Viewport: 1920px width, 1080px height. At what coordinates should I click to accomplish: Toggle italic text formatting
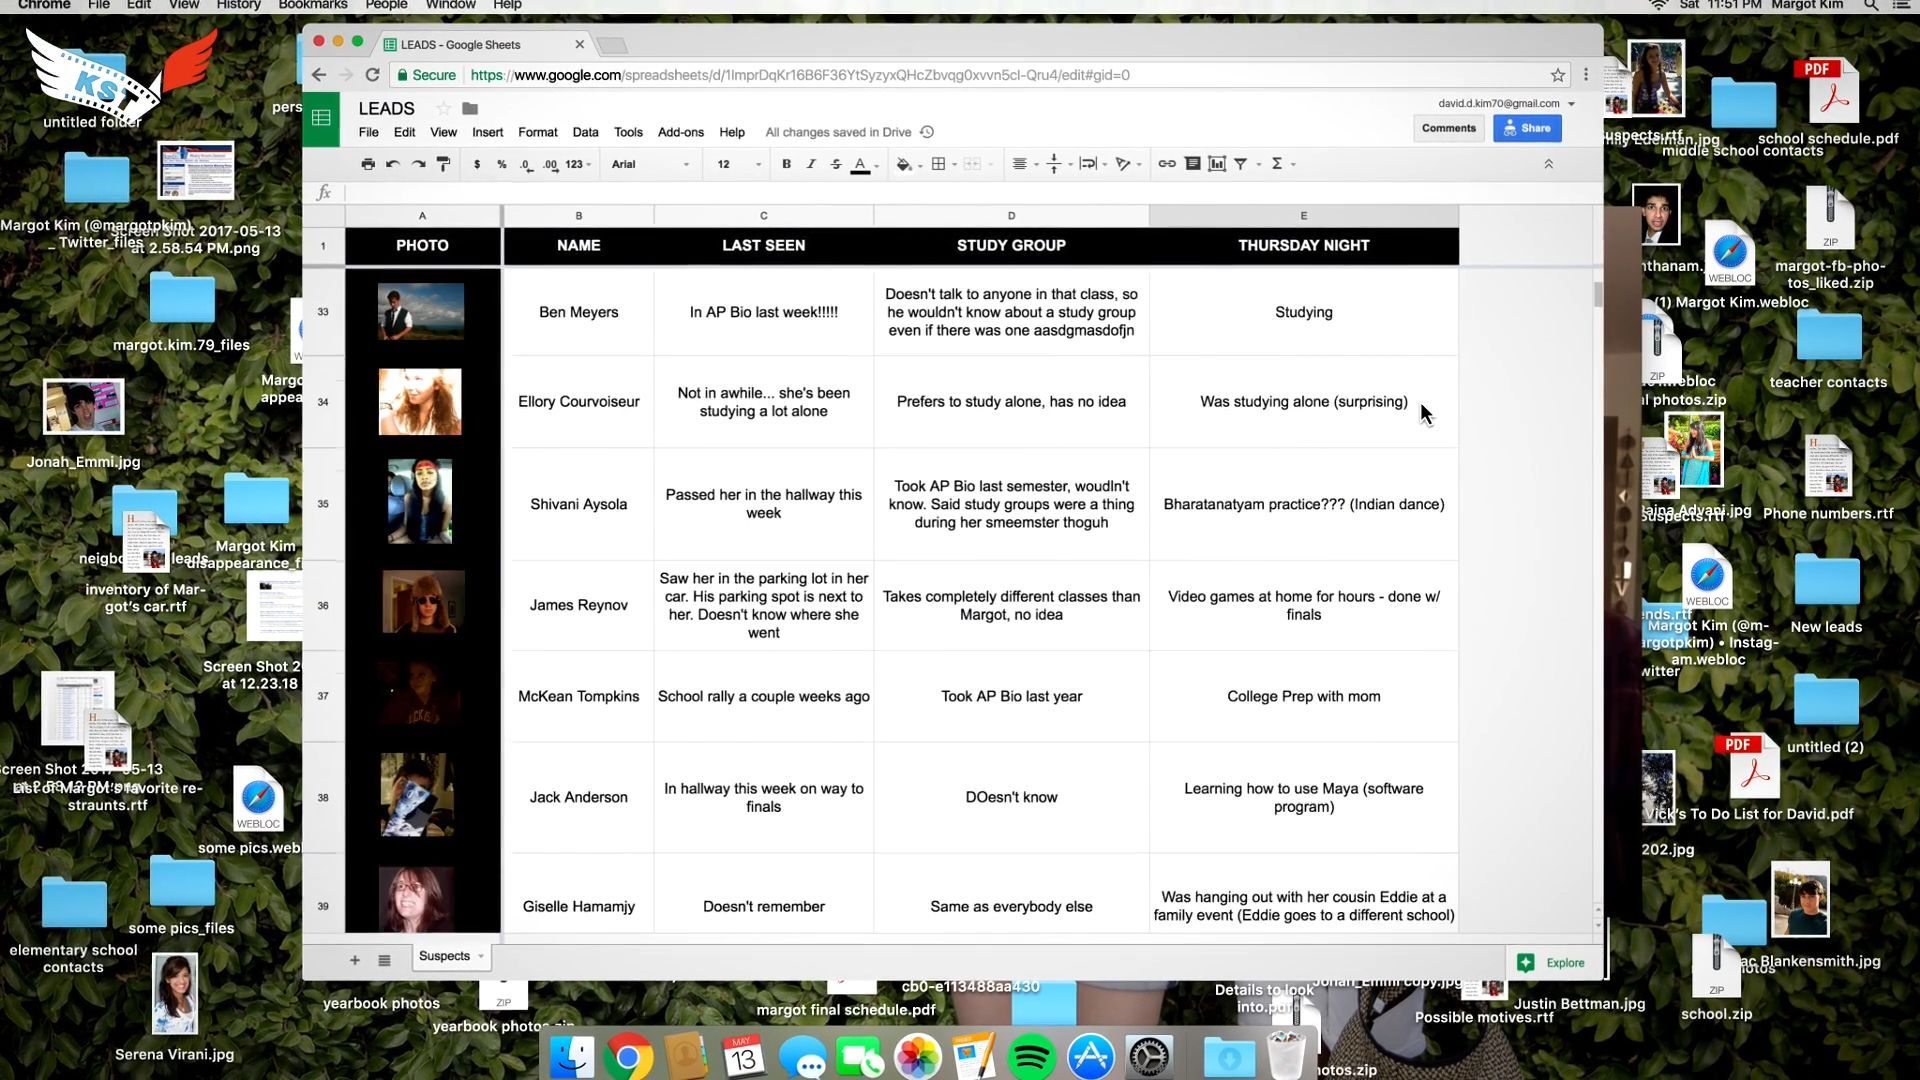[811, 164]
